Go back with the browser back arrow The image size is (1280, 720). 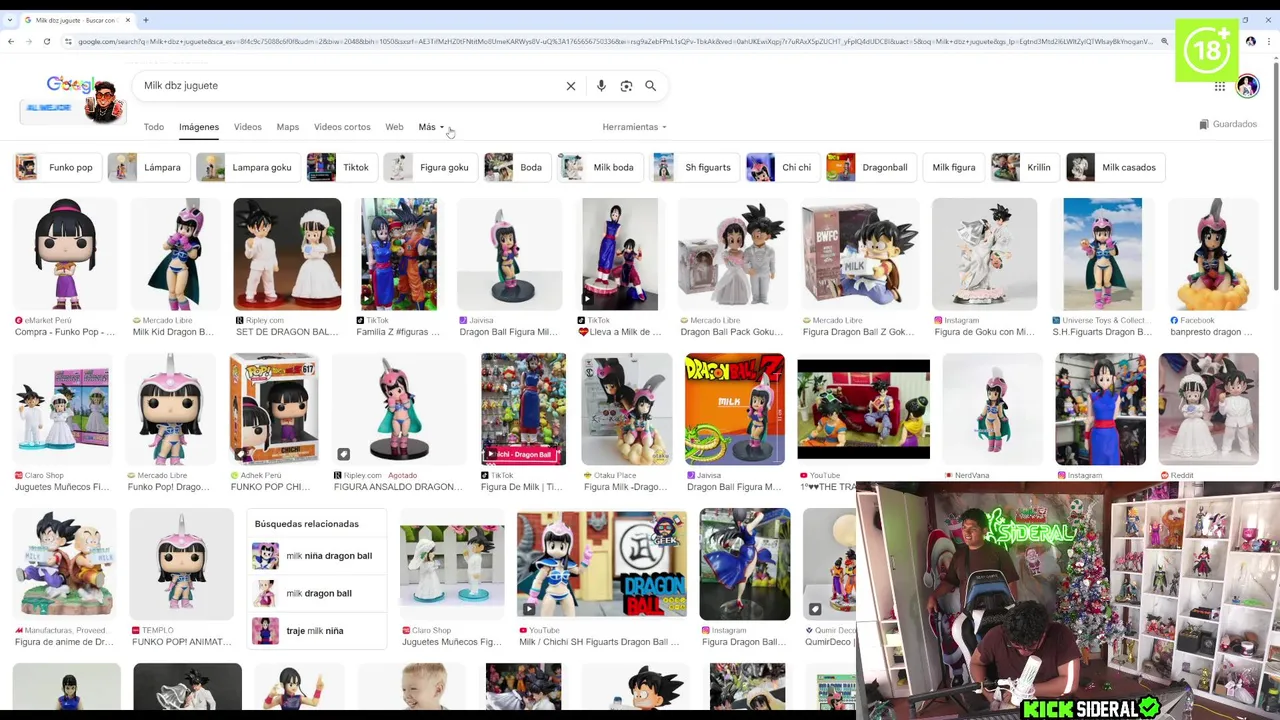(11, 42)
